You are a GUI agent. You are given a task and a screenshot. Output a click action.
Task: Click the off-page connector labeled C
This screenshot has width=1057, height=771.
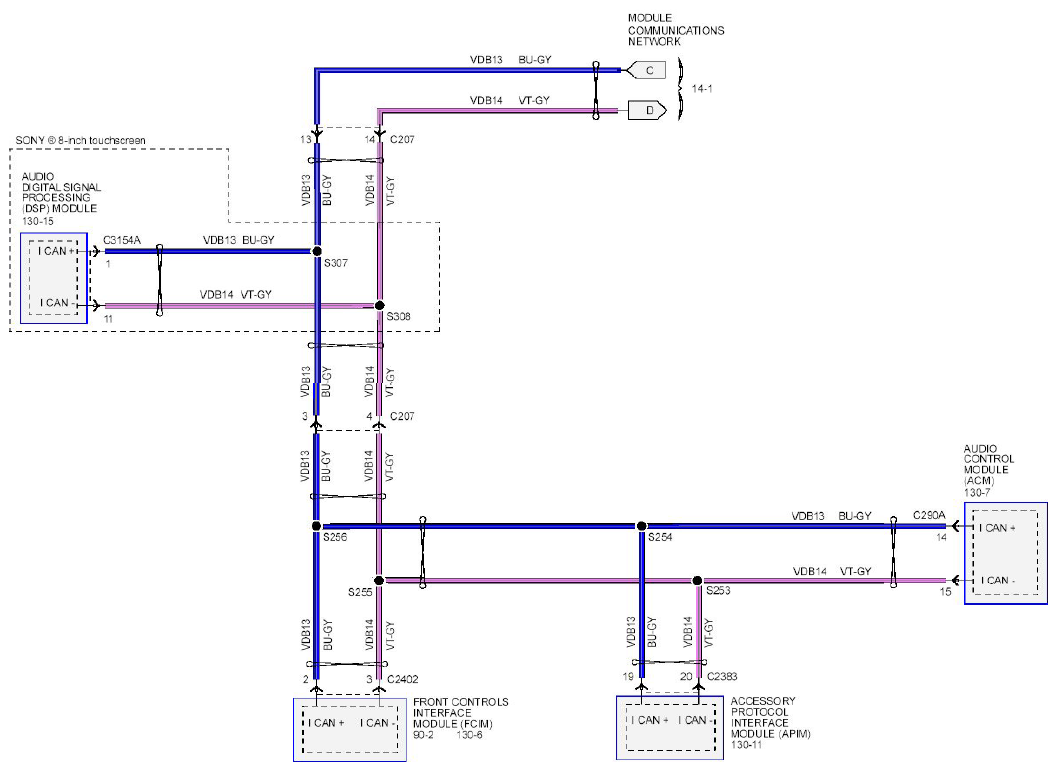(646, 70)
